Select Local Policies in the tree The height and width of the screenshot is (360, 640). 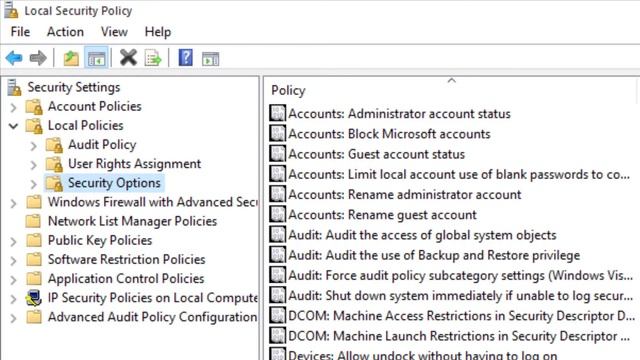(86, 125)
